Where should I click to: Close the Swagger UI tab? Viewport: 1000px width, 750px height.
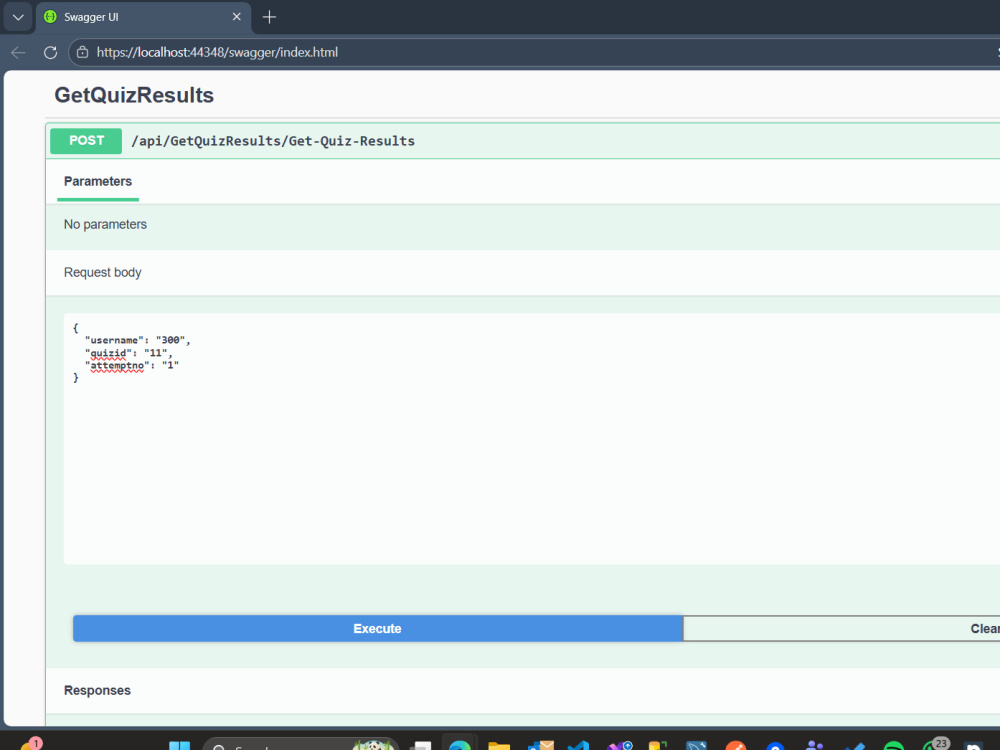[x=237, y=17]
